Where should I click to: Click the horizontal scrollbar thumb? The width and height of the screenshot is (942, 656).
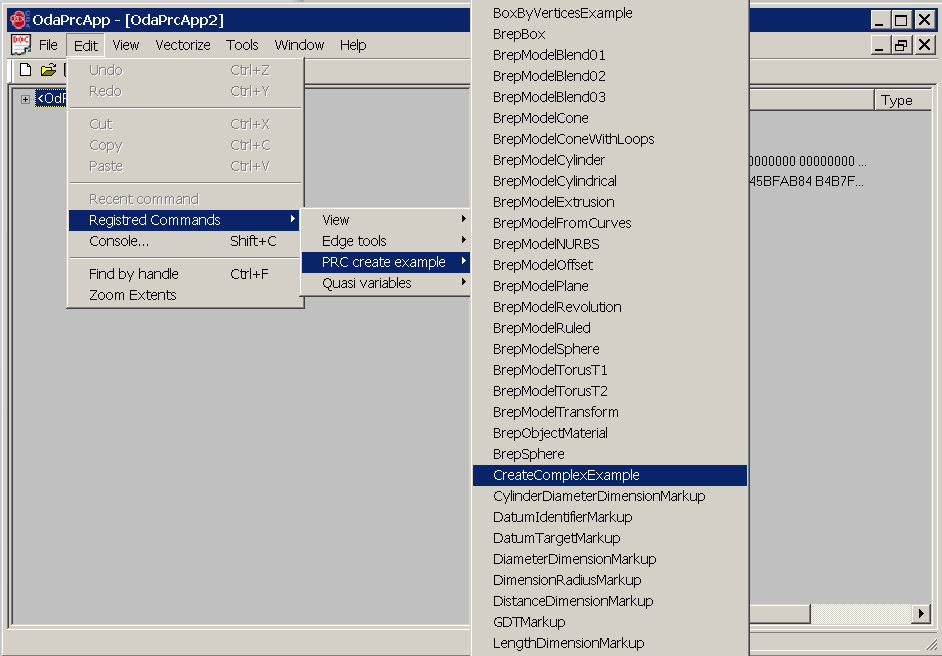coord(780,614)
